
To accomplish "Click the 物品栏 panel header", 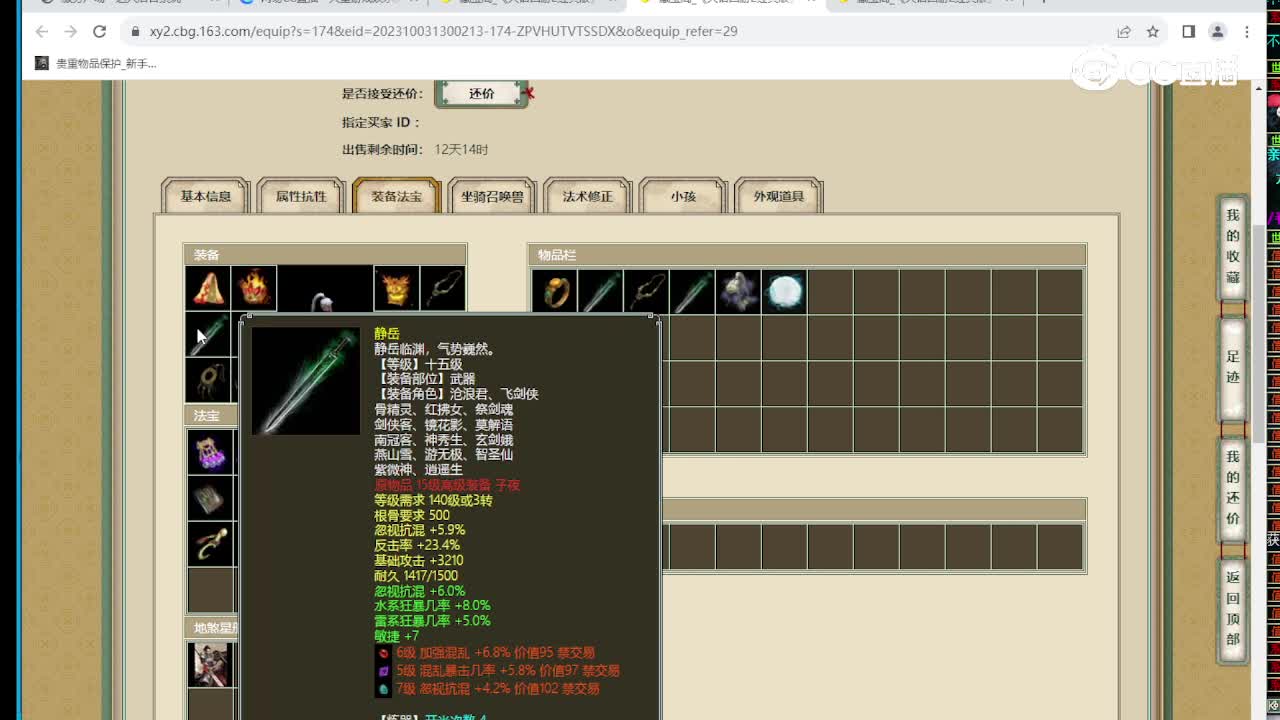I will 807,255.
